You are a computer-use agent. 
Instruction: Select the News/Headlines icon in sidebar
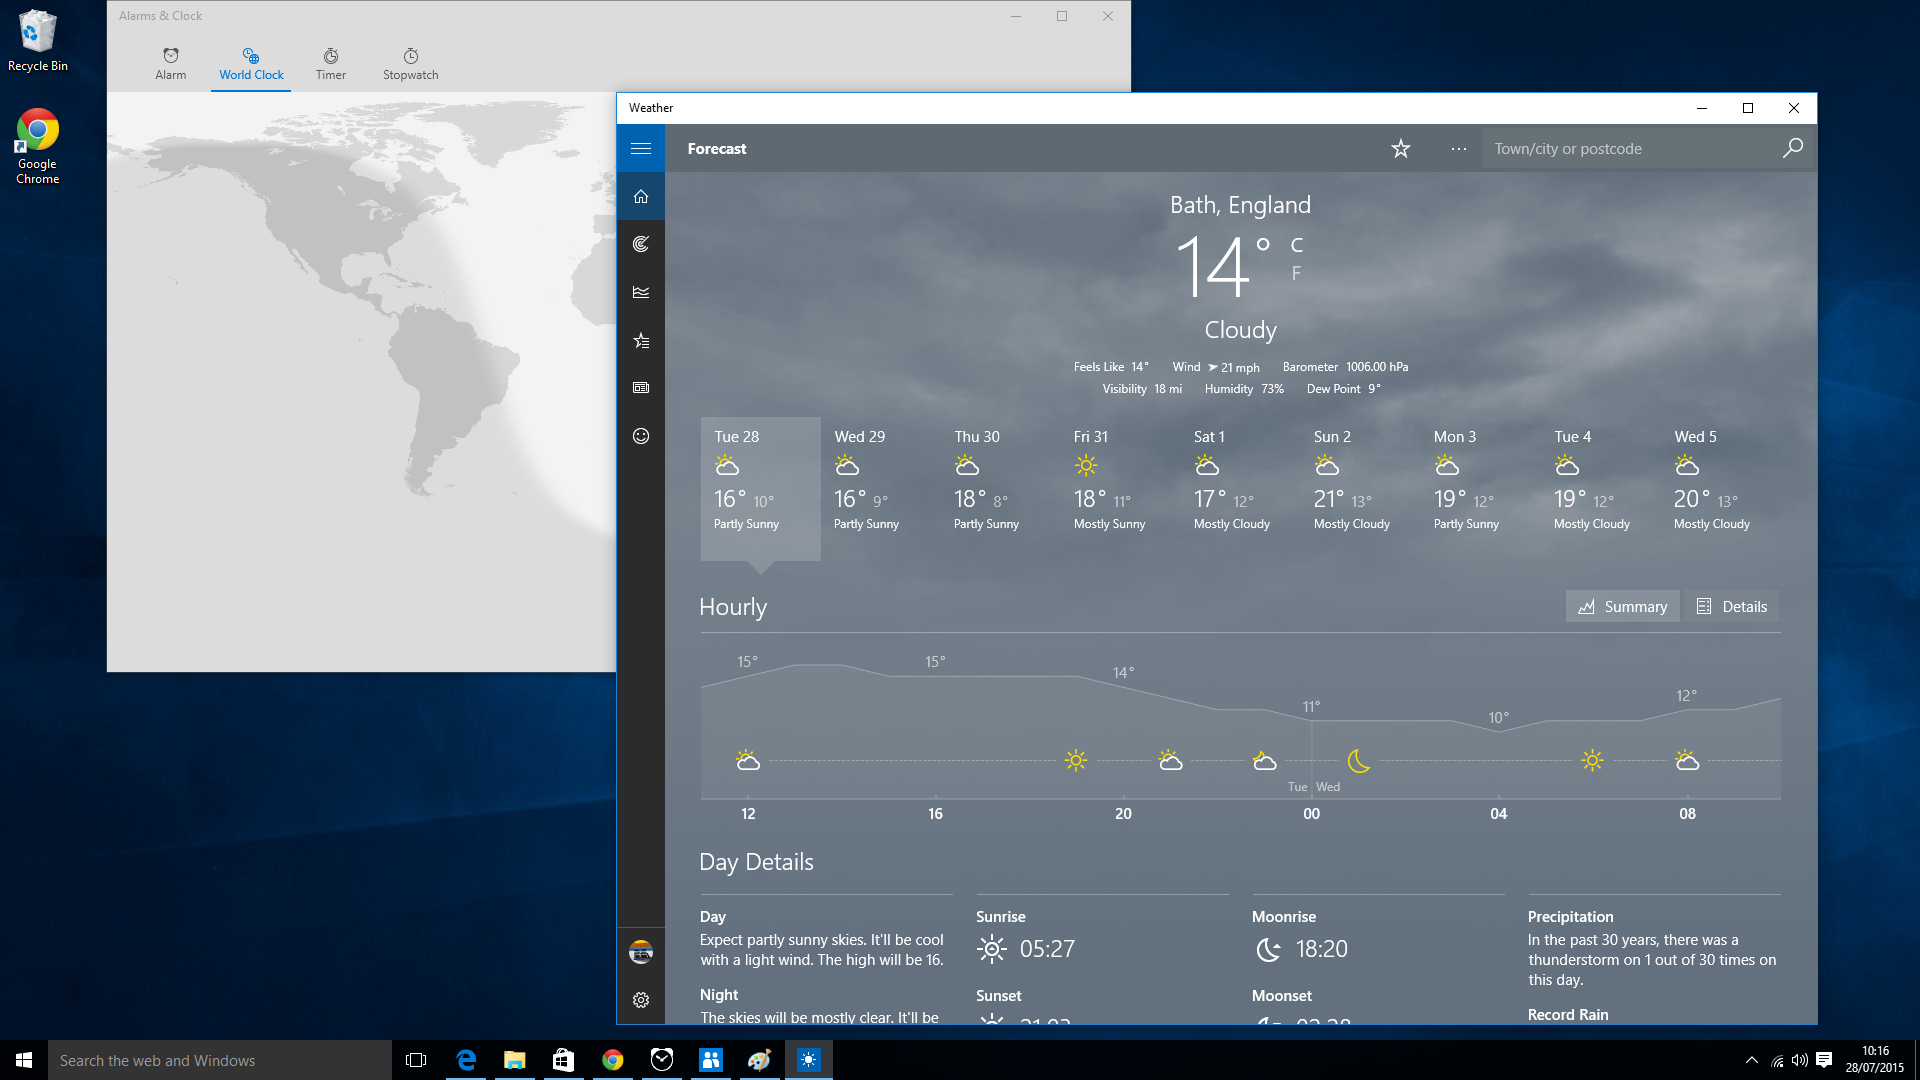tap(641, 388)
